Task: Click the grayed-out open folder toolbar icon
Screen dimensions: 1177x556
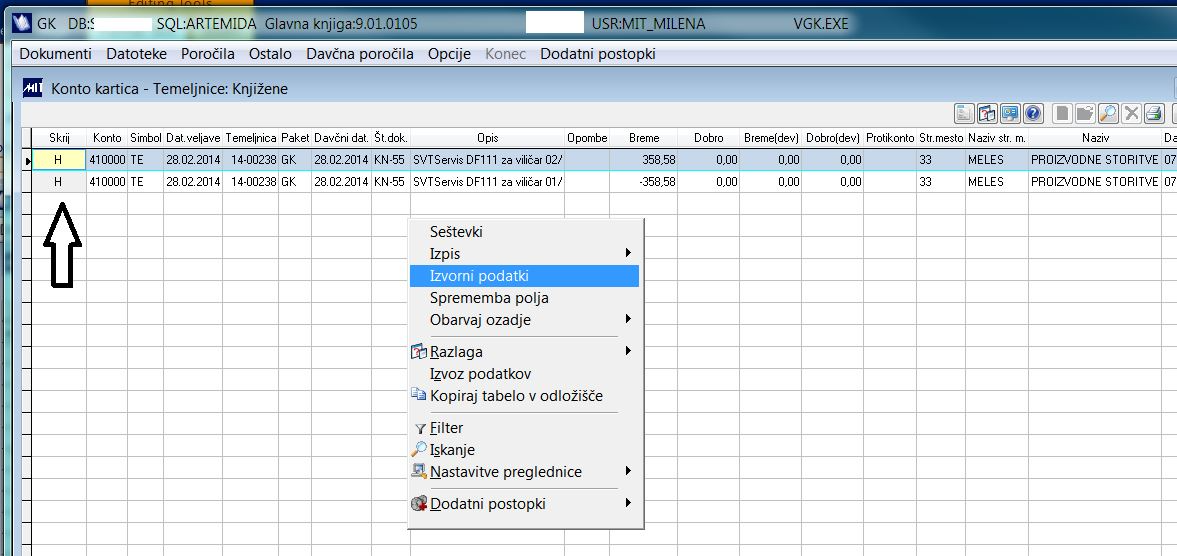Action: pos(1085,114)
